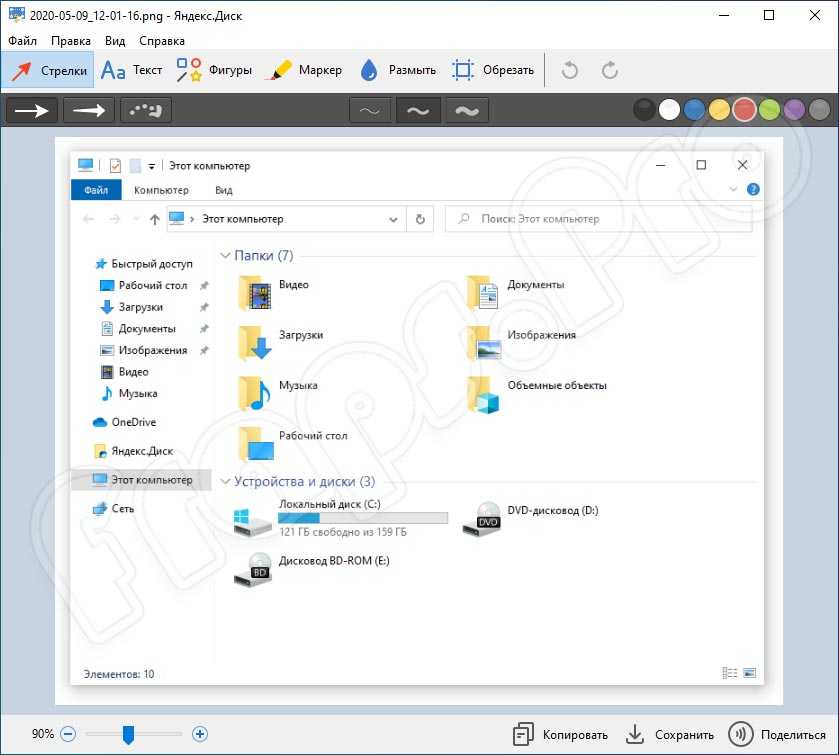This screenshot has width=839, height=755.
Task: Pick the Обрезать crop tool
Action: point(493,70)
